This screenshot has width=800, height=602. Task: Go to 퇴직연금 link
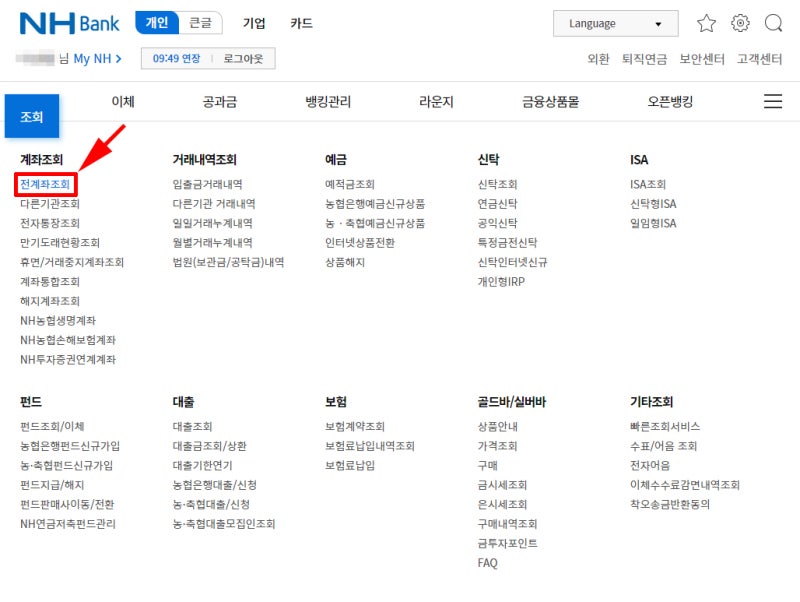tap(644, 59)
